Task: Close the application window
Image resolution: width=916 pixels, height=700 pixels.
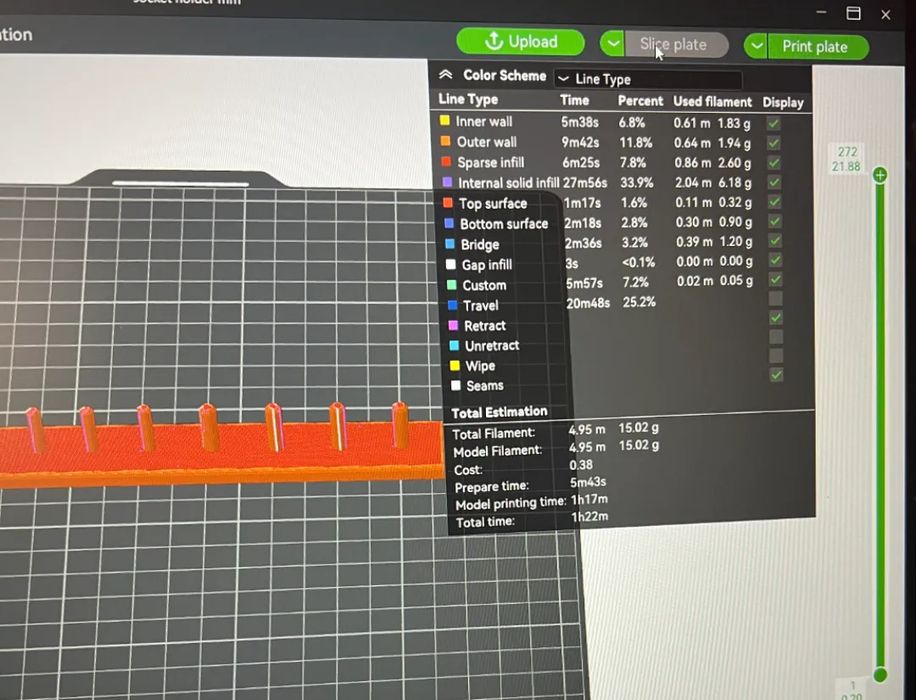Action: point(886,15)
